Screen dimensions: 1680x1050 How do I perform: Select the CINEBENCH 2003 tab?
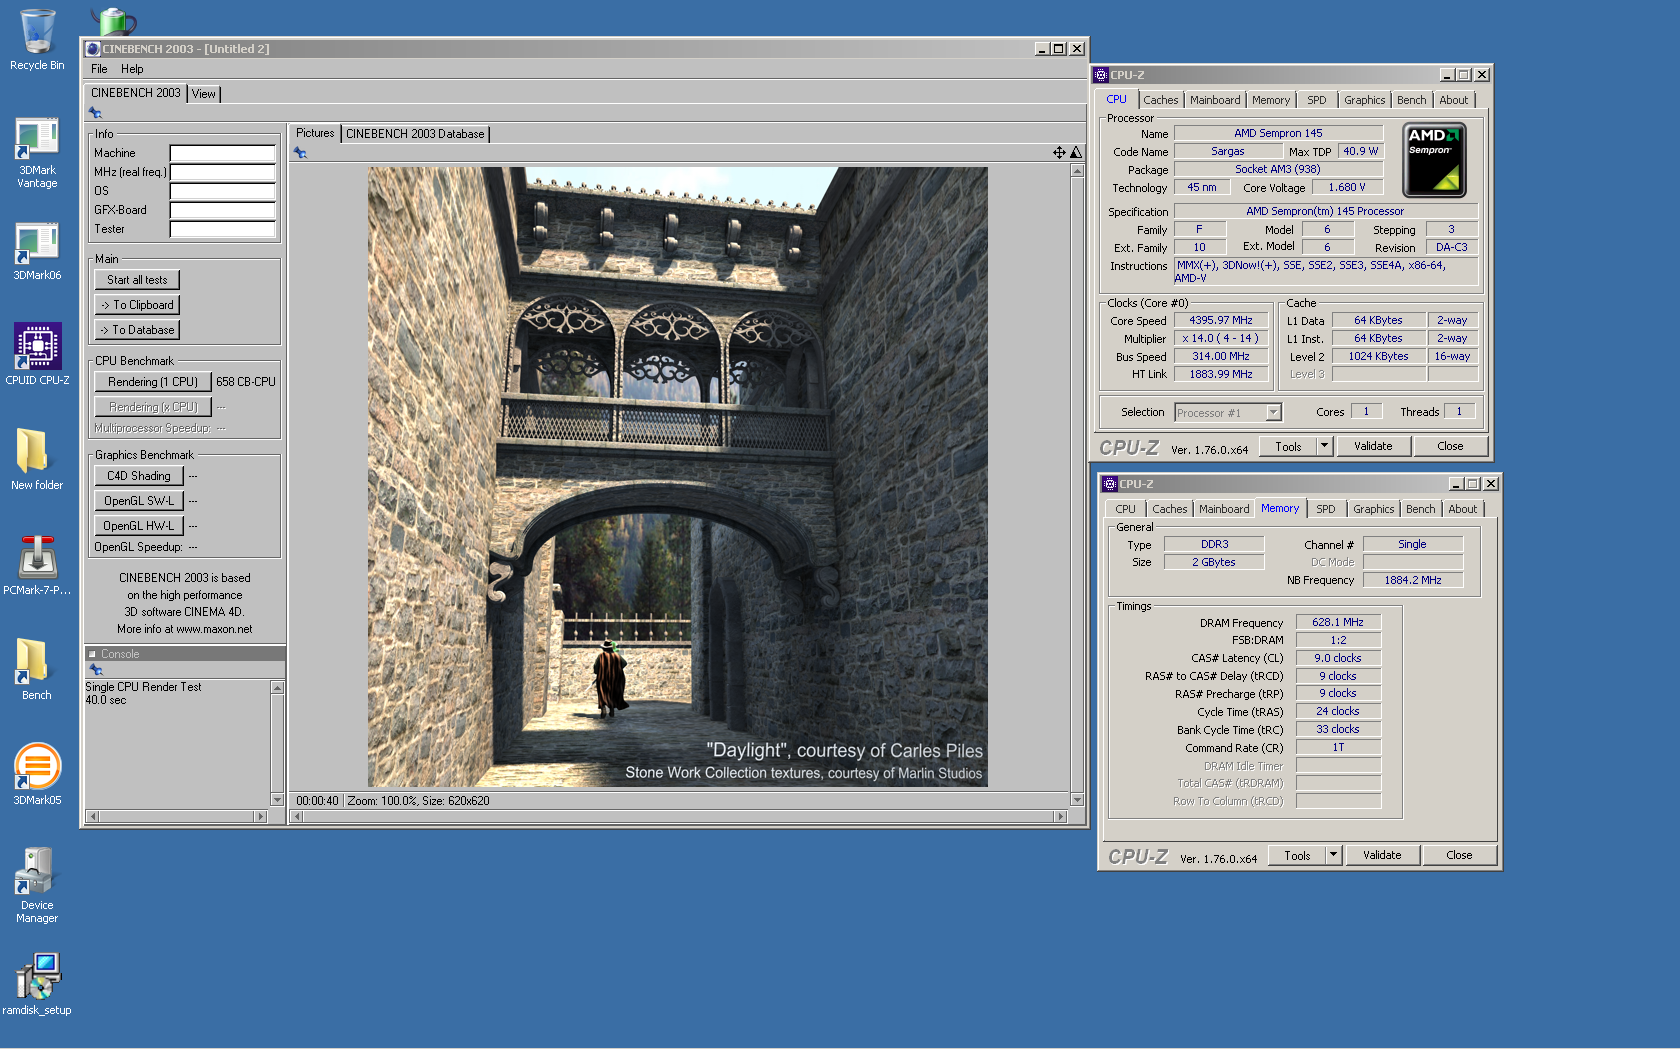(x=136, y=93)
